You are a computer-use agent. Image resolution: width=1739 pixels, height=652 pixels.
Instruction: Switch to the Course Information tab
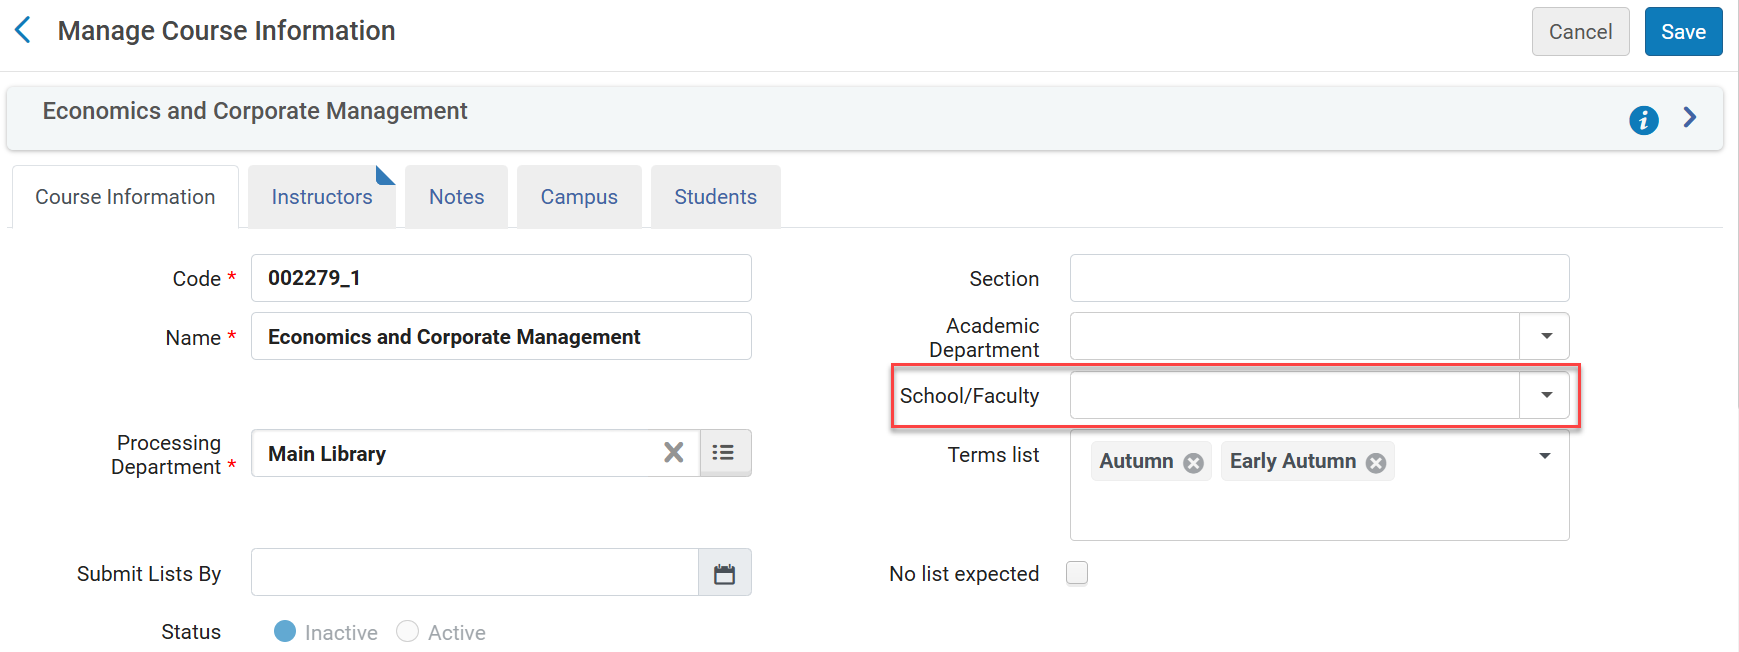tap(125, 197)
